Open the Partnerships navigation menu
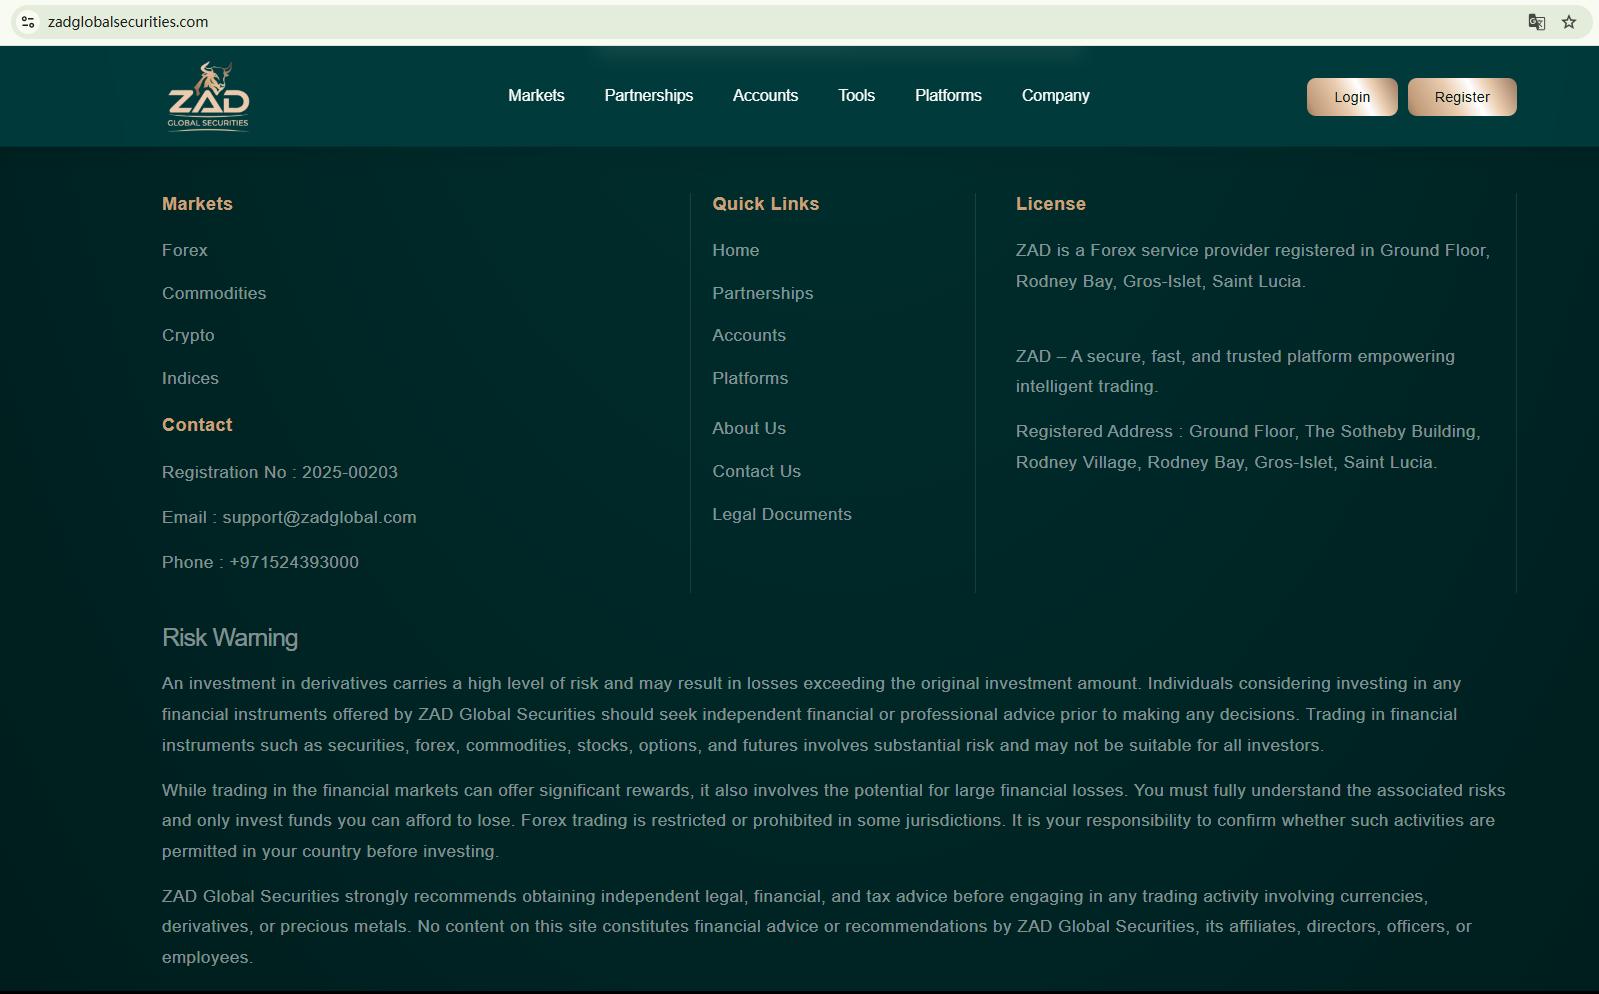This screenshot has height=994, width=1599. tap(648, 96)
